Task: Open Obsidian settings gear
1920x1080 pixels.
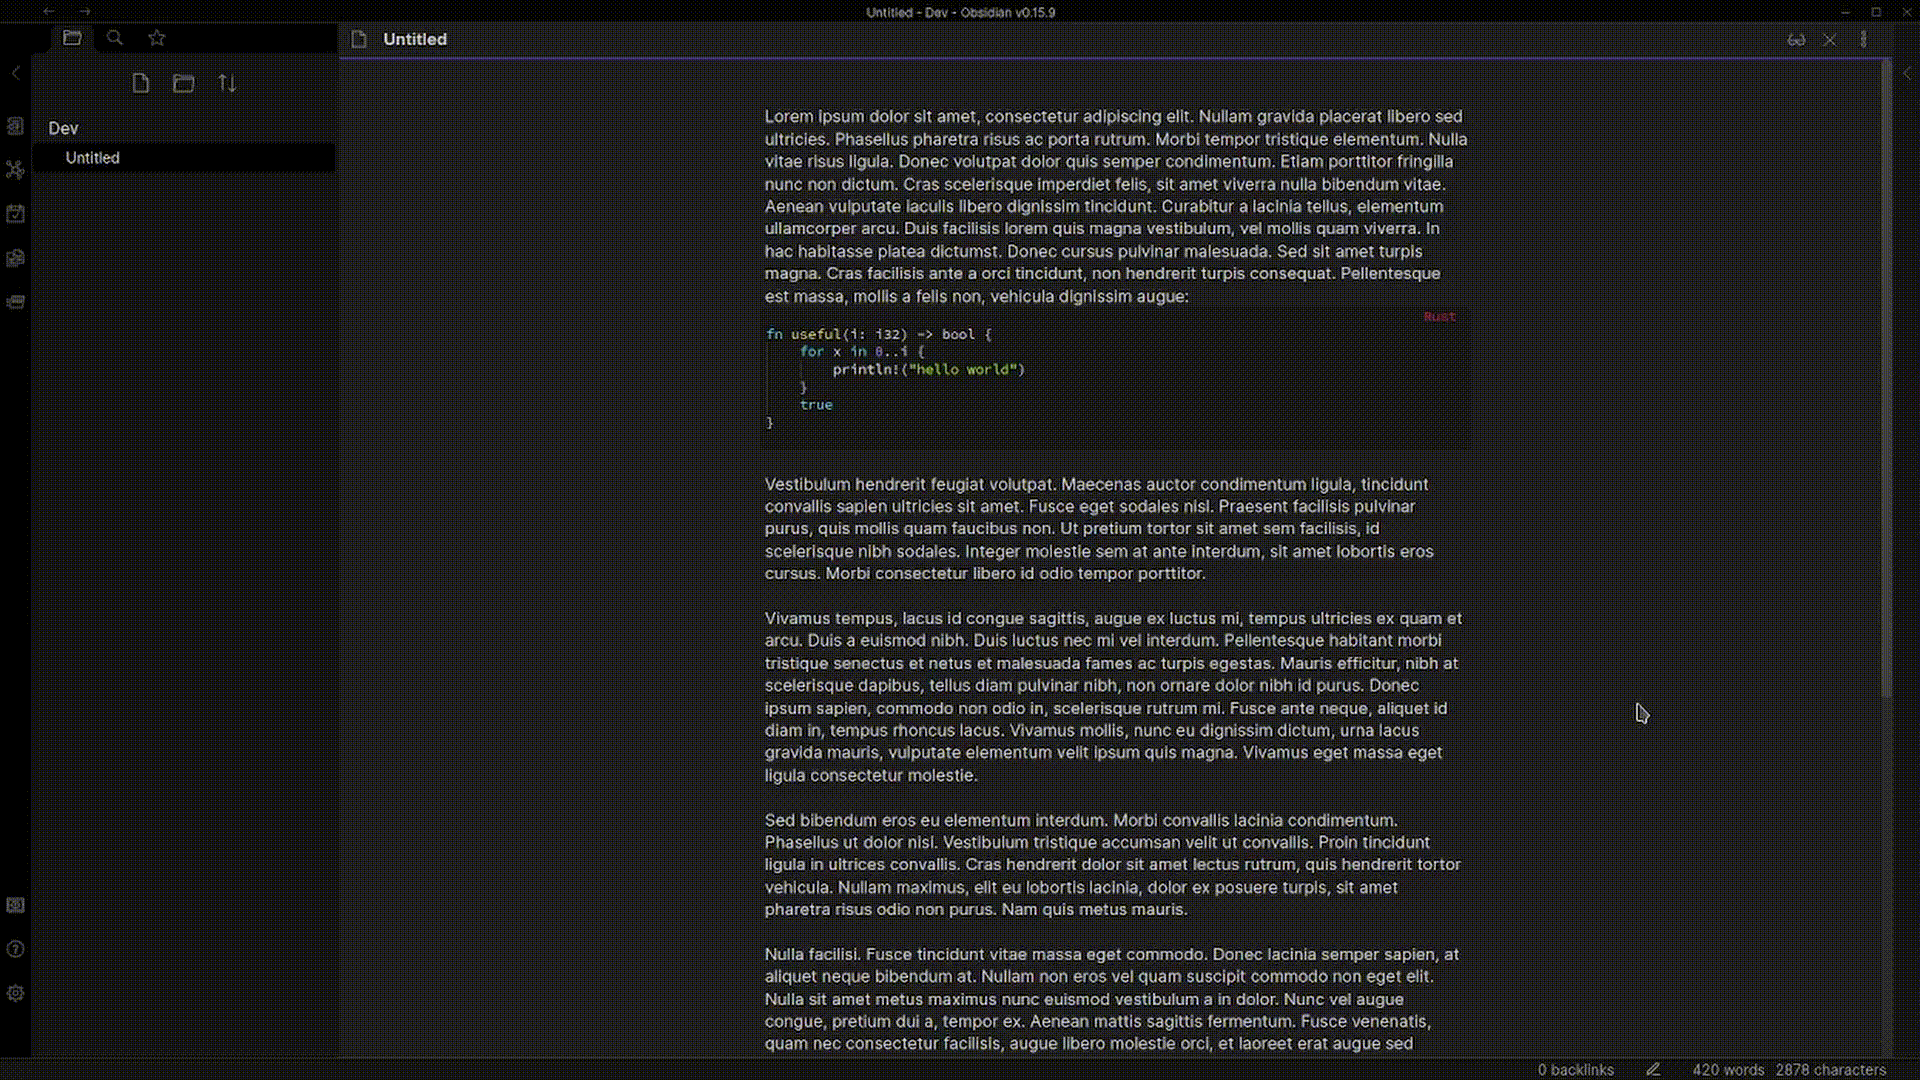Action: click(15, 993)
